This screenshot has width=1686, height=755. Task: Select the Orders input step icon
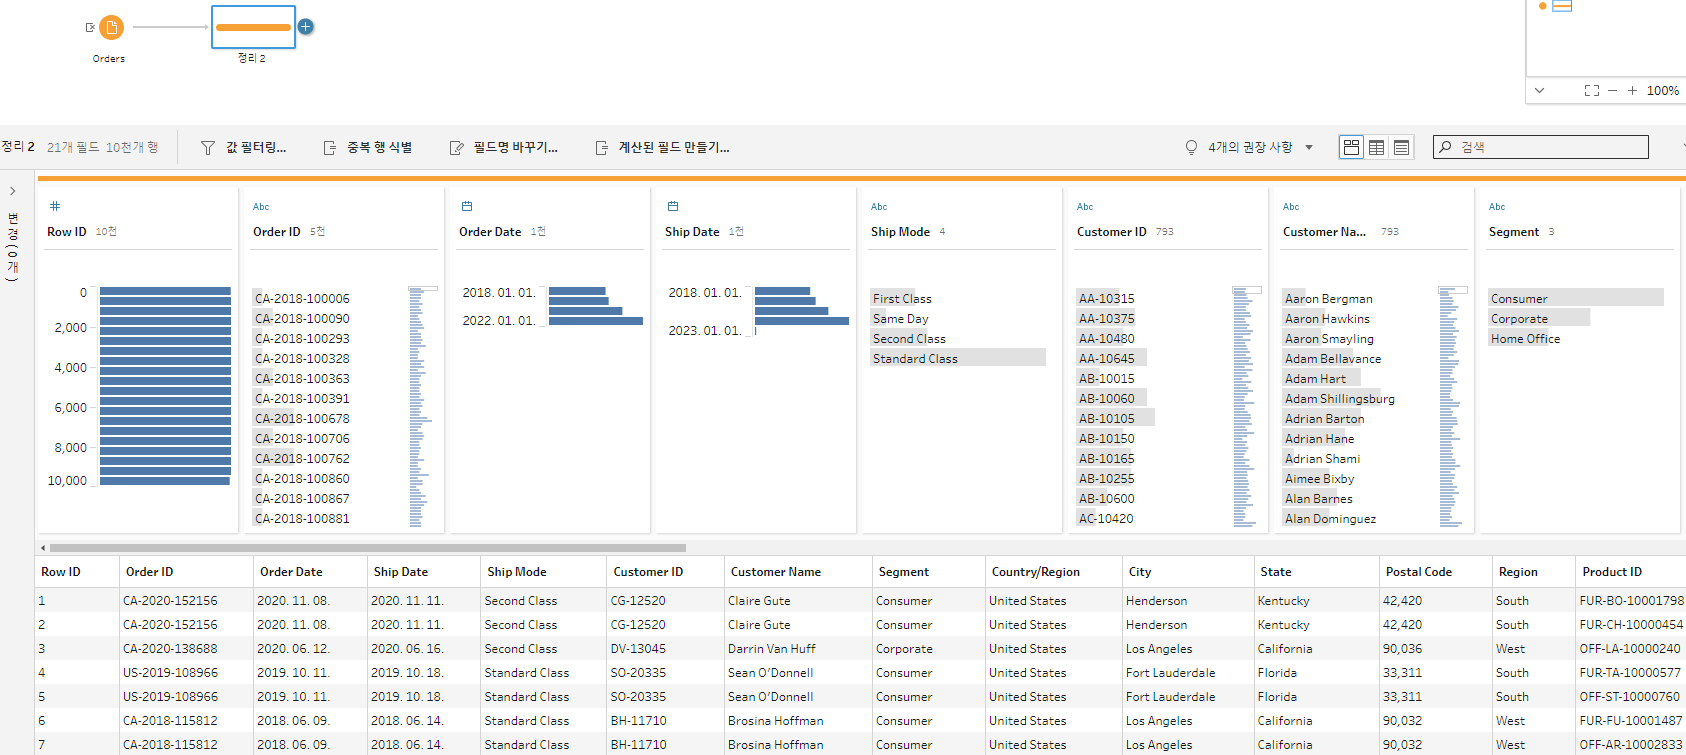point(112,27)
